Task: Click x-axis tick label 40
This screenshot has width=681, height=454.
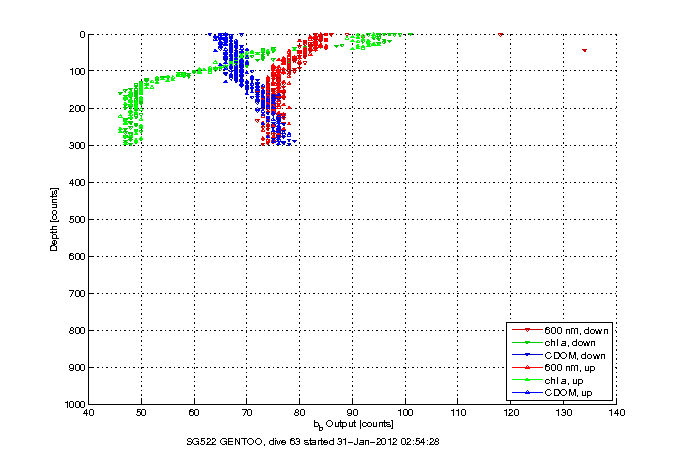Action: coord(88,413)
